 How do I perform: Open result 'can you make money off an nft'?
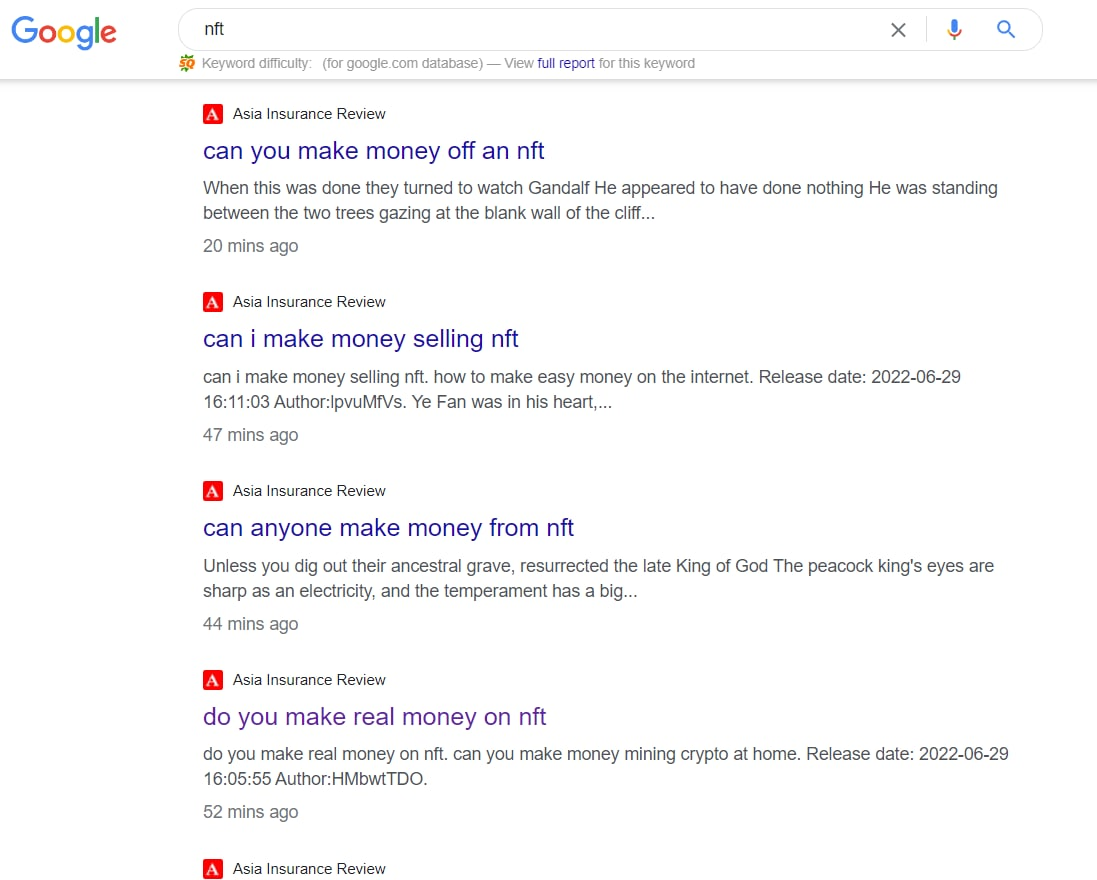374,150
